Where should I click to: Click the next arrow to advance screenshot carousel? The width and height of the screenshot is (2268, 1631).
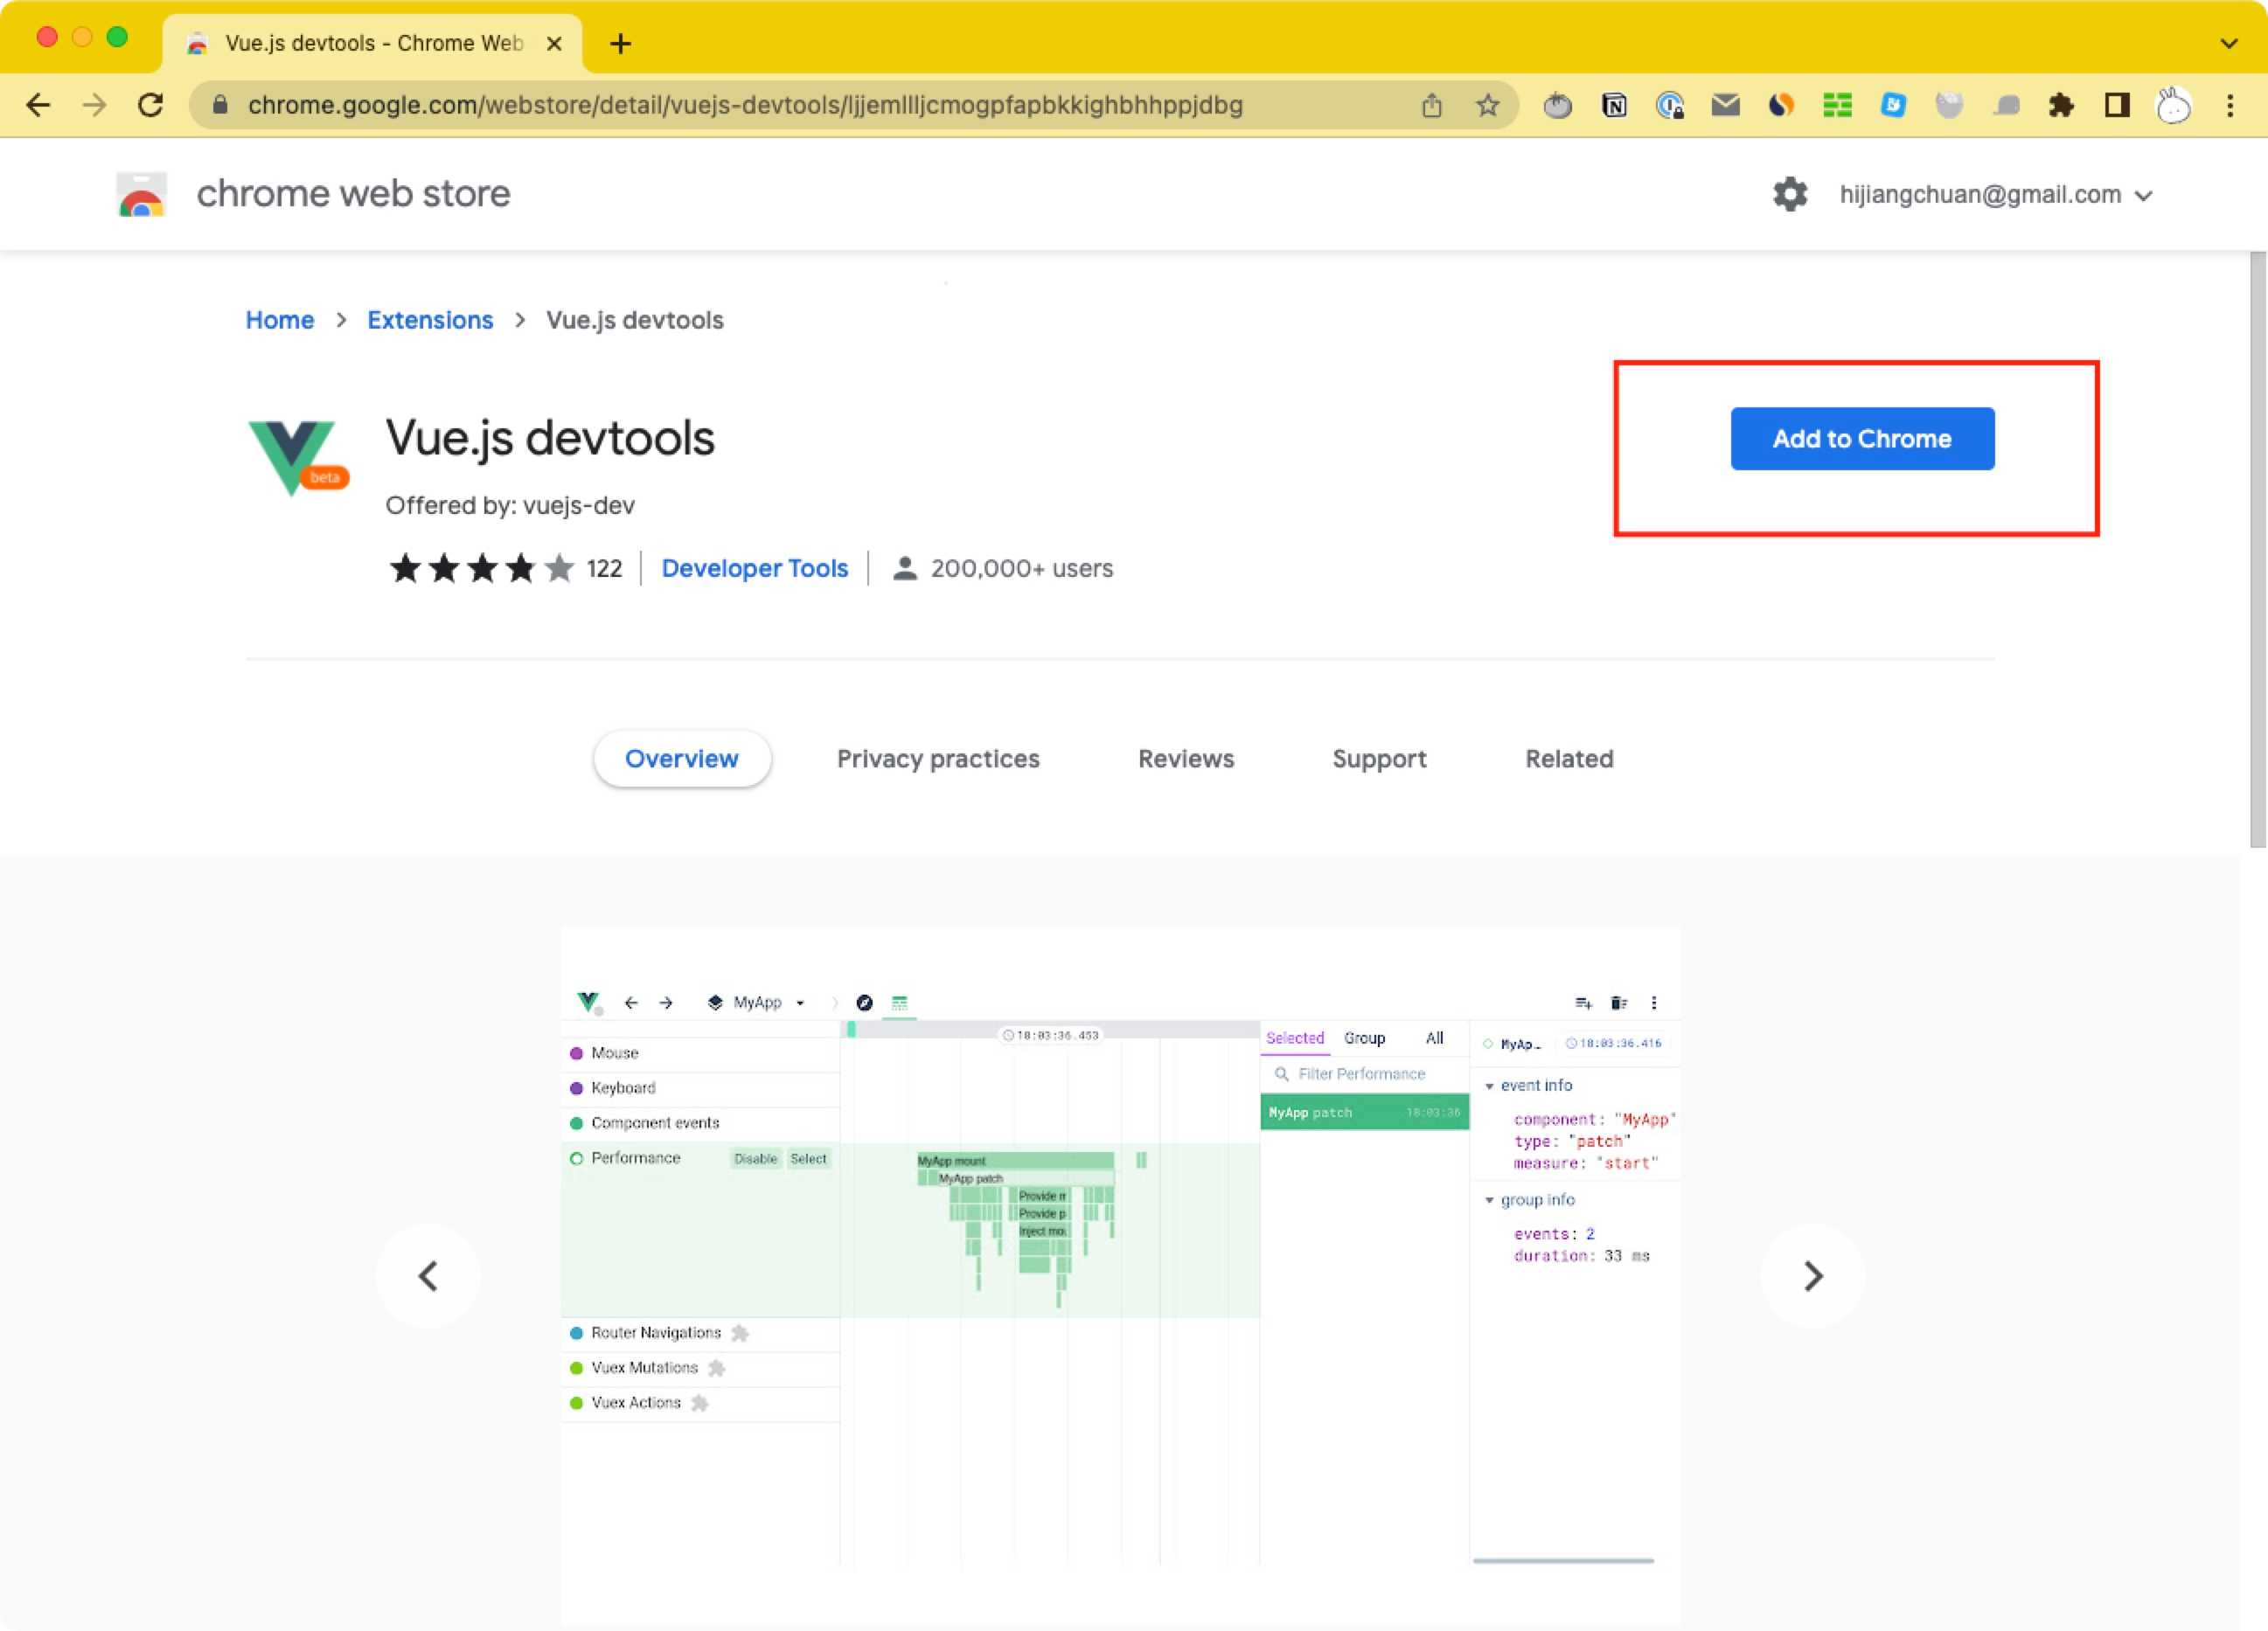(x=1813, y=1274)
